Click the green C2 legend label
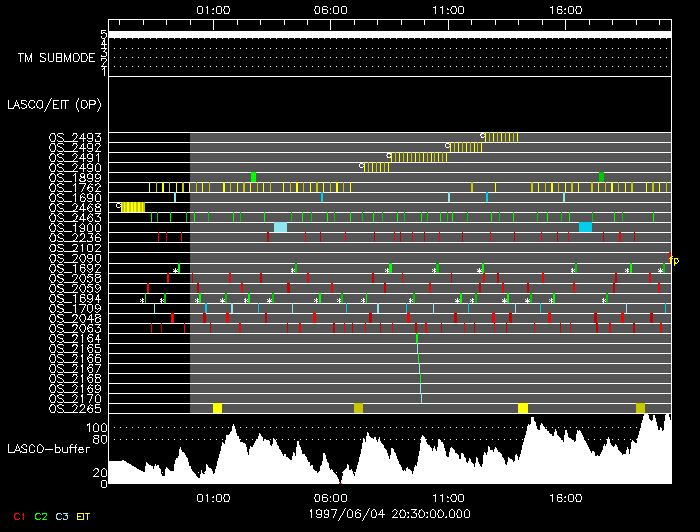The image size is (700, 532). [40, 516]
